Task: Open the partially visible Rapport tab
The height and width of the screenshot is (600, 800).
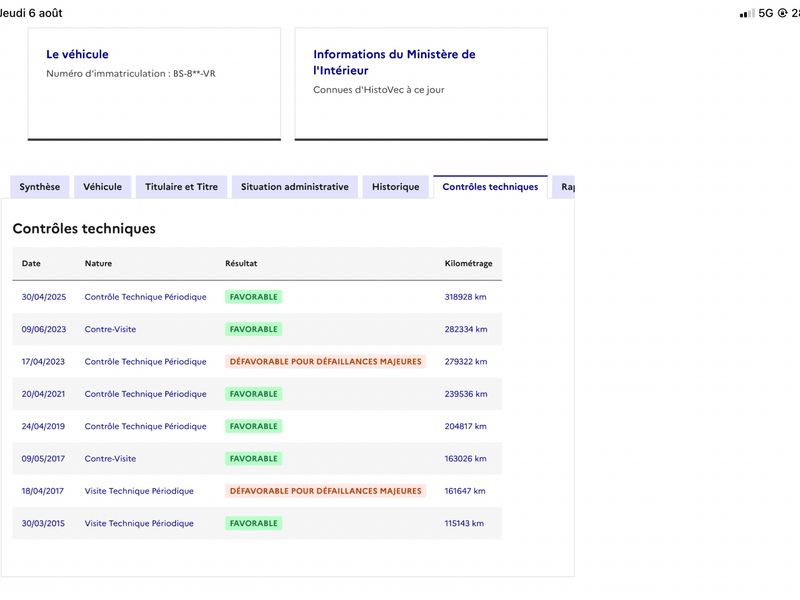Action: [x=564, y=187]
